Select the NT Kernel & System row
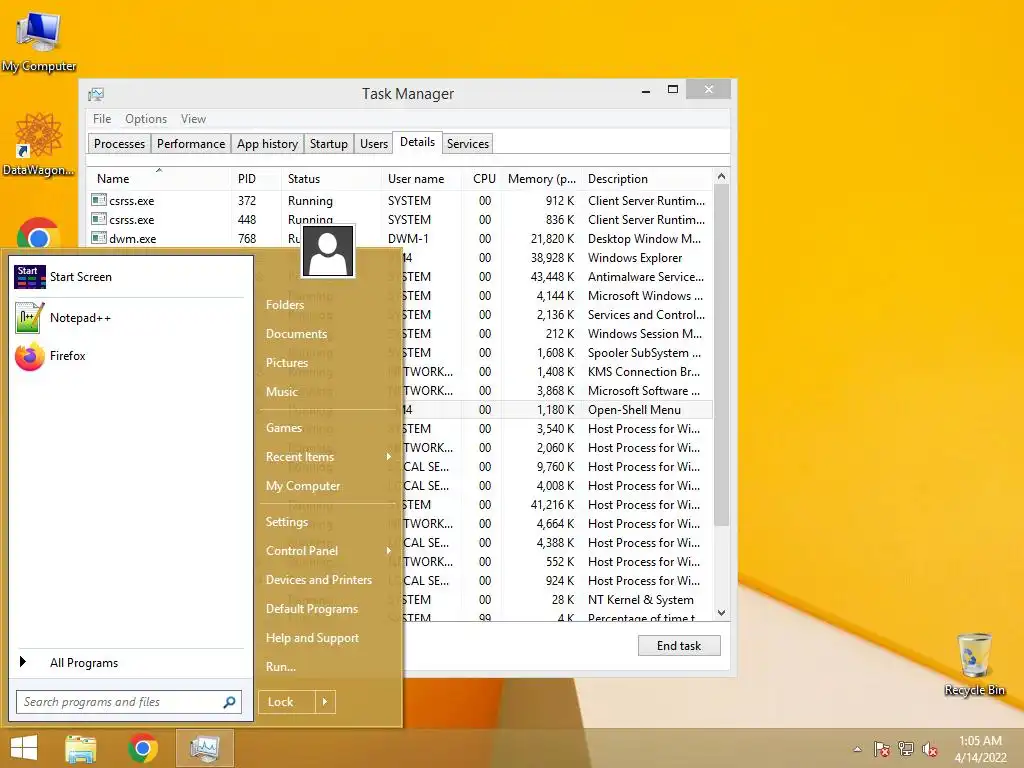The height and width of the screenshot is (768, 1024). [558, 600]
